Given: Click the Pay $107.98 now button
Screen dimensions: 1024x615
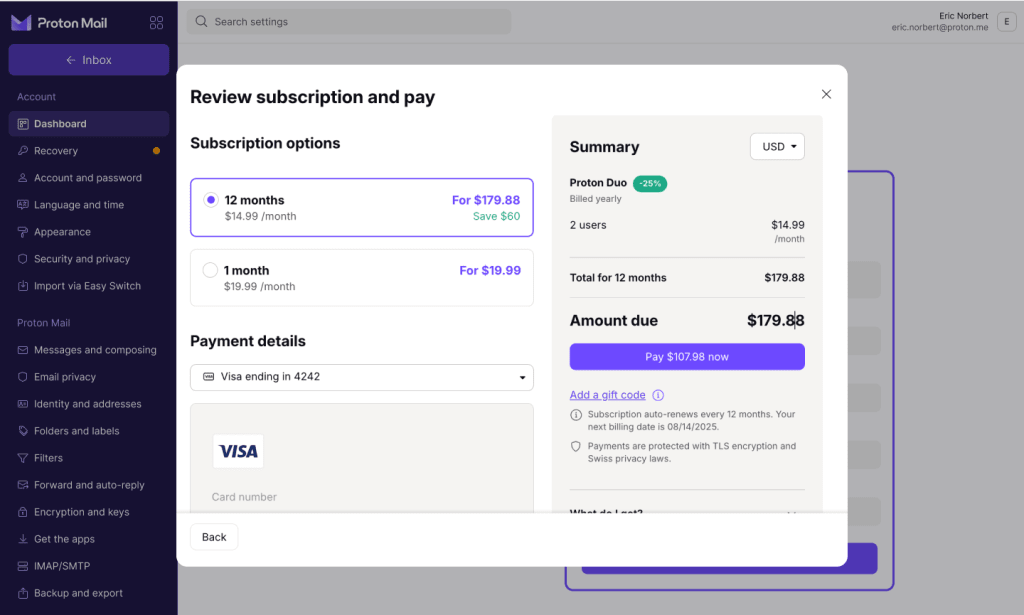Looking at the screenshot, I should pyautogui.click(x=687, y=356).
